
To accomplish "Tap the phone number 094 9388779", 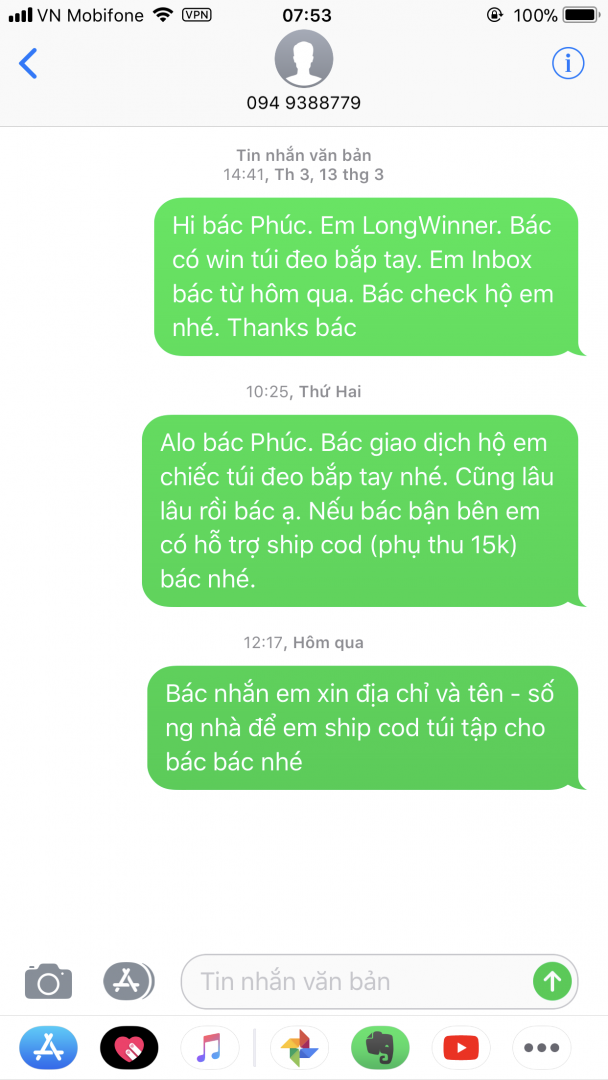I will (x=304, y=103).
